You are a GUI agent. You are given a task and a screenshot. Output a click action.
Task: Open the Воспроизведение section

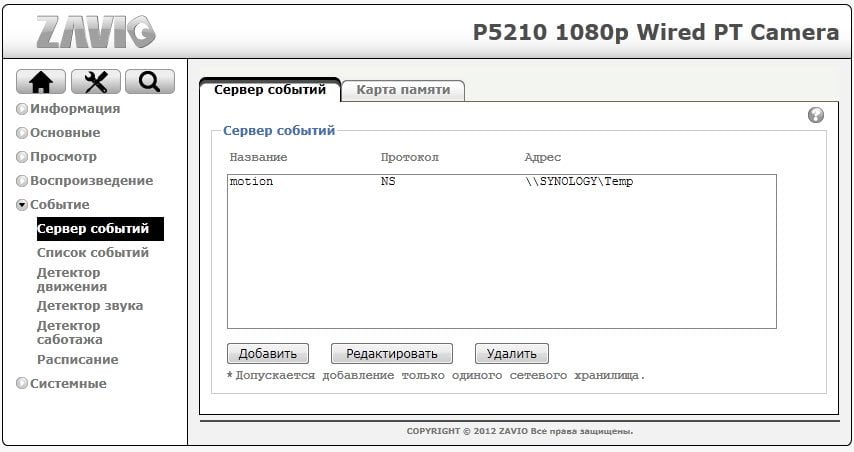click(x=92, y=180)
